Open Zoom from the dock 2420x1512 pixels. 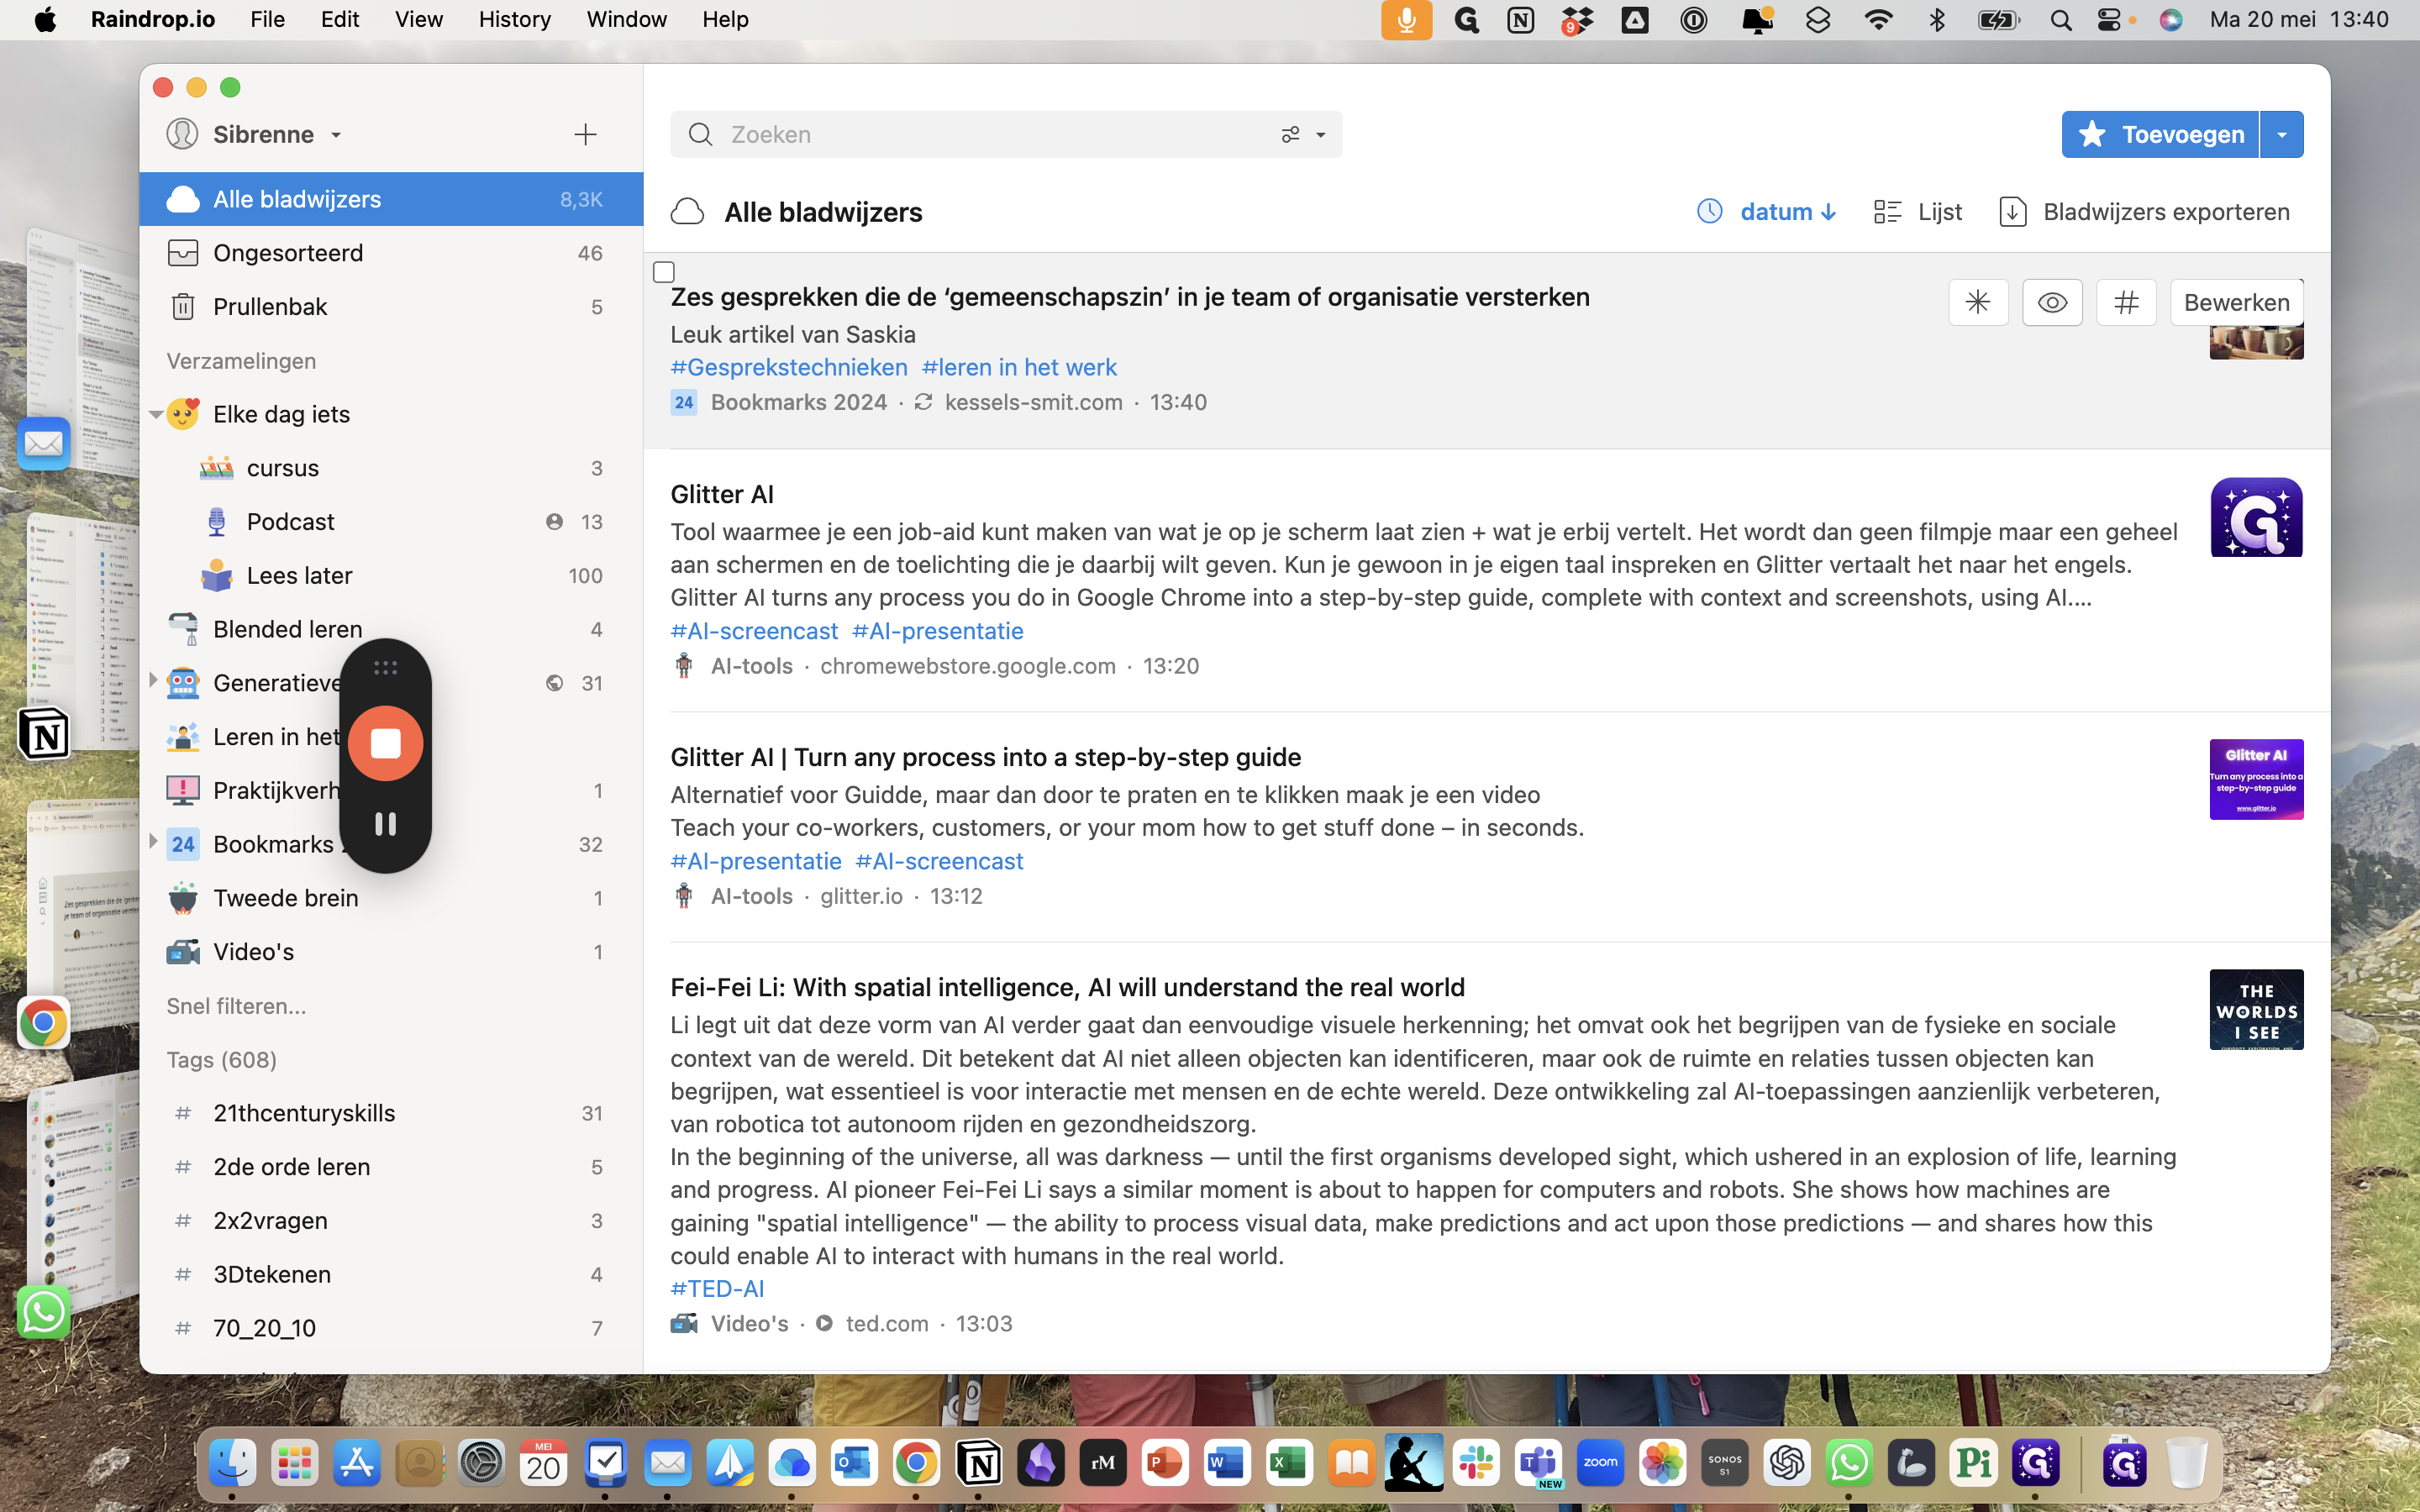click(x=1600, y=1463)
